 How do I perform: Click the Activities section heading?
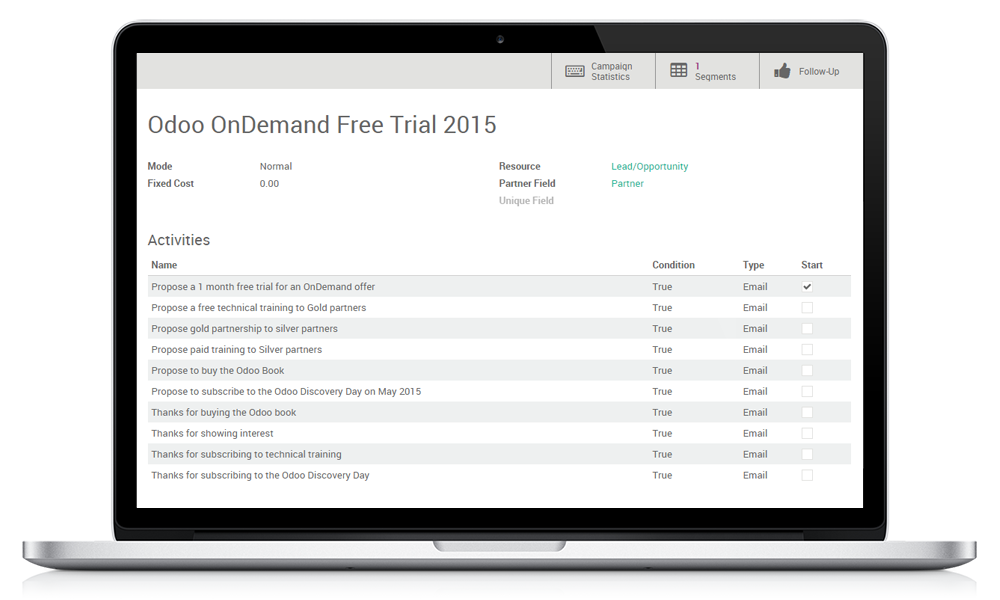pyautogui.click(x=179, y=240)
